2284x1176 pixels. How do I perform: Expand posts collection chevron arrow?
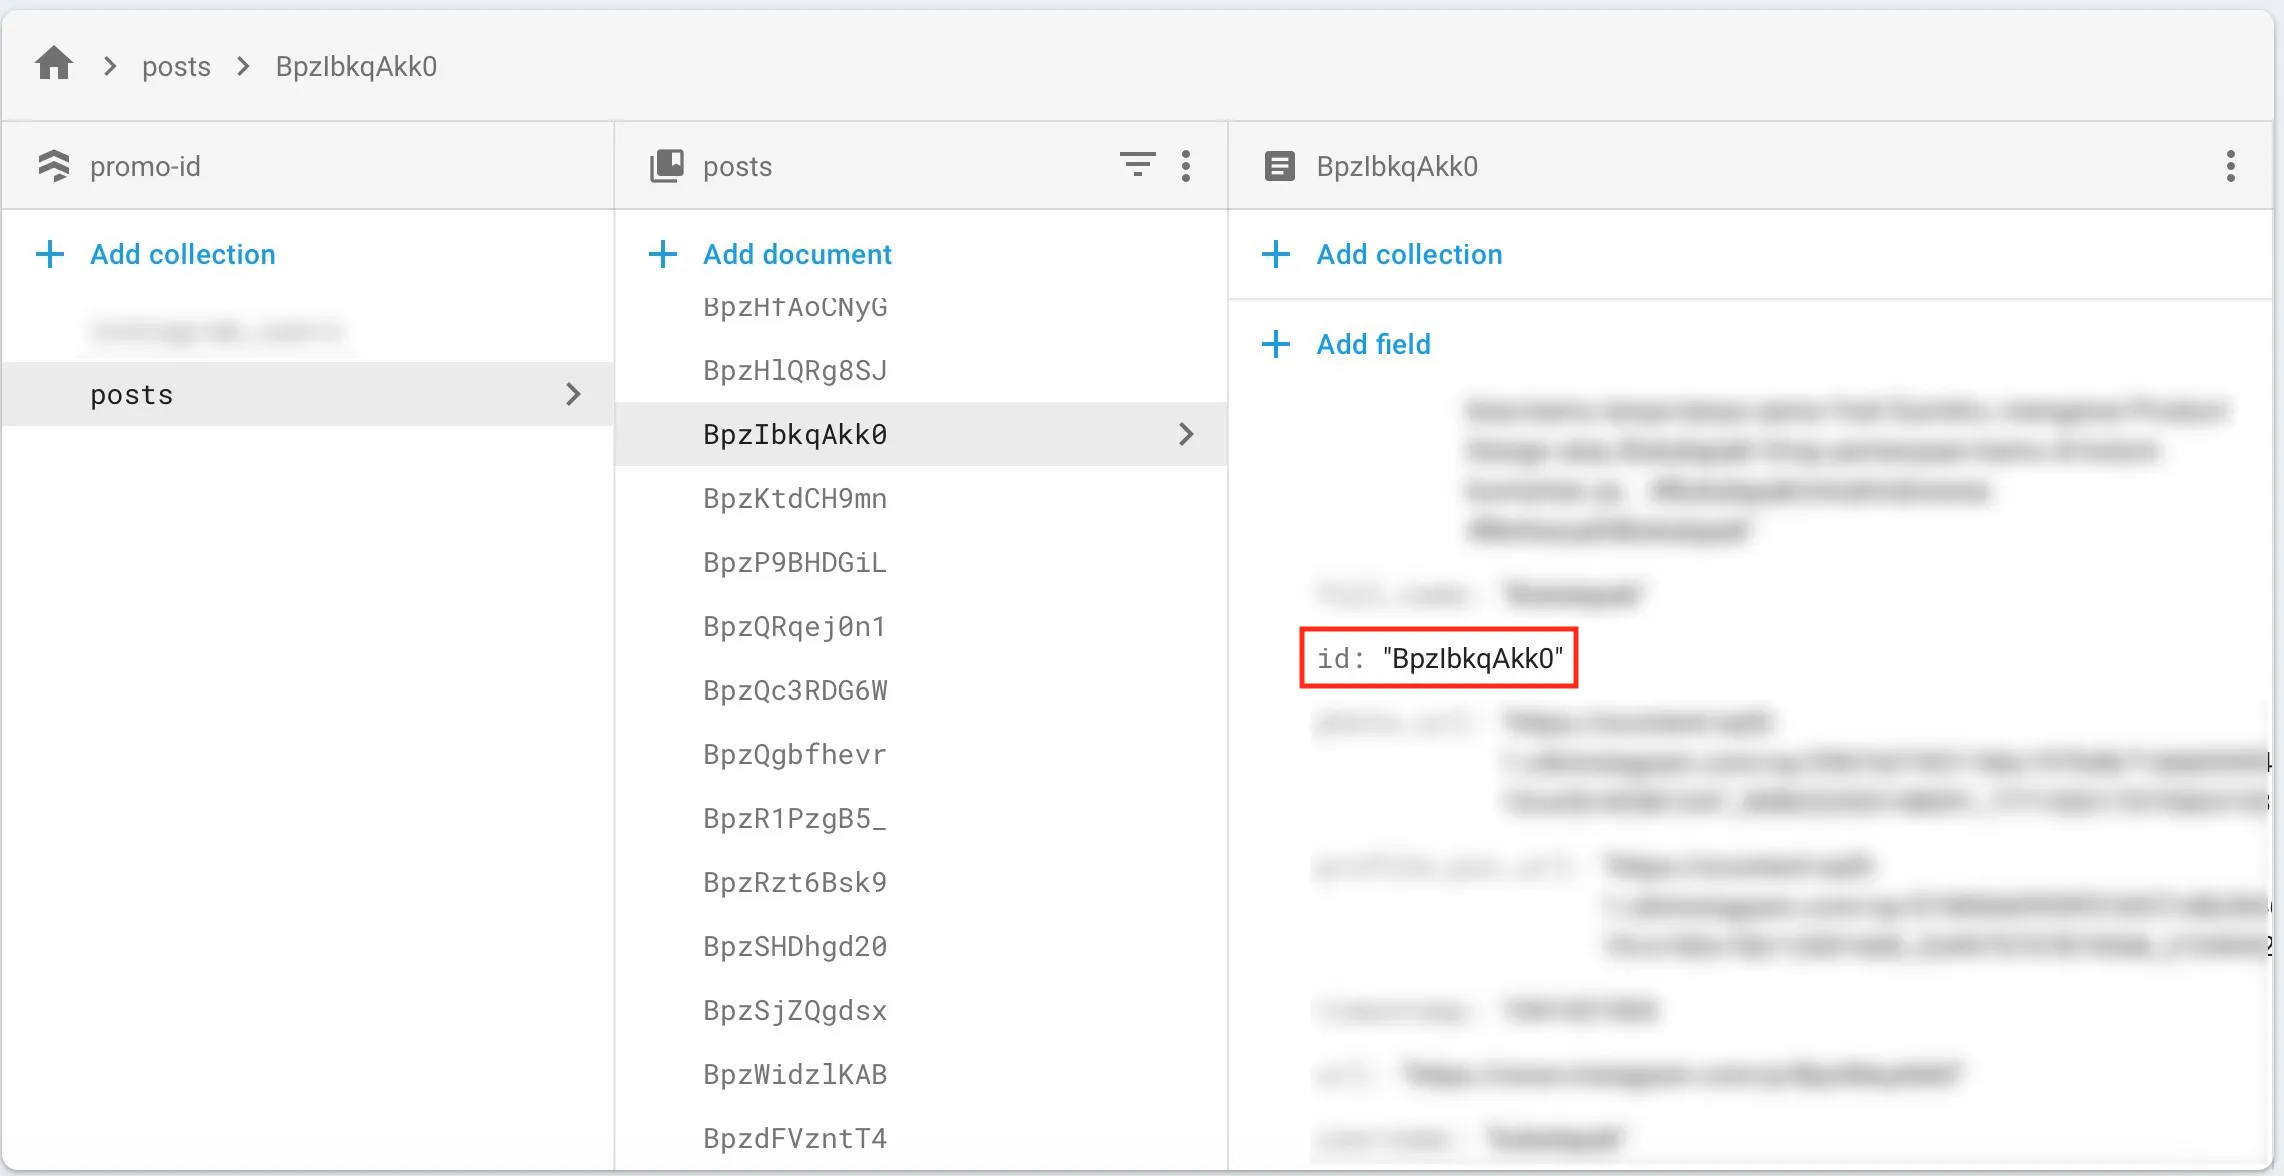pyautogui.click(x=573, y=394)
